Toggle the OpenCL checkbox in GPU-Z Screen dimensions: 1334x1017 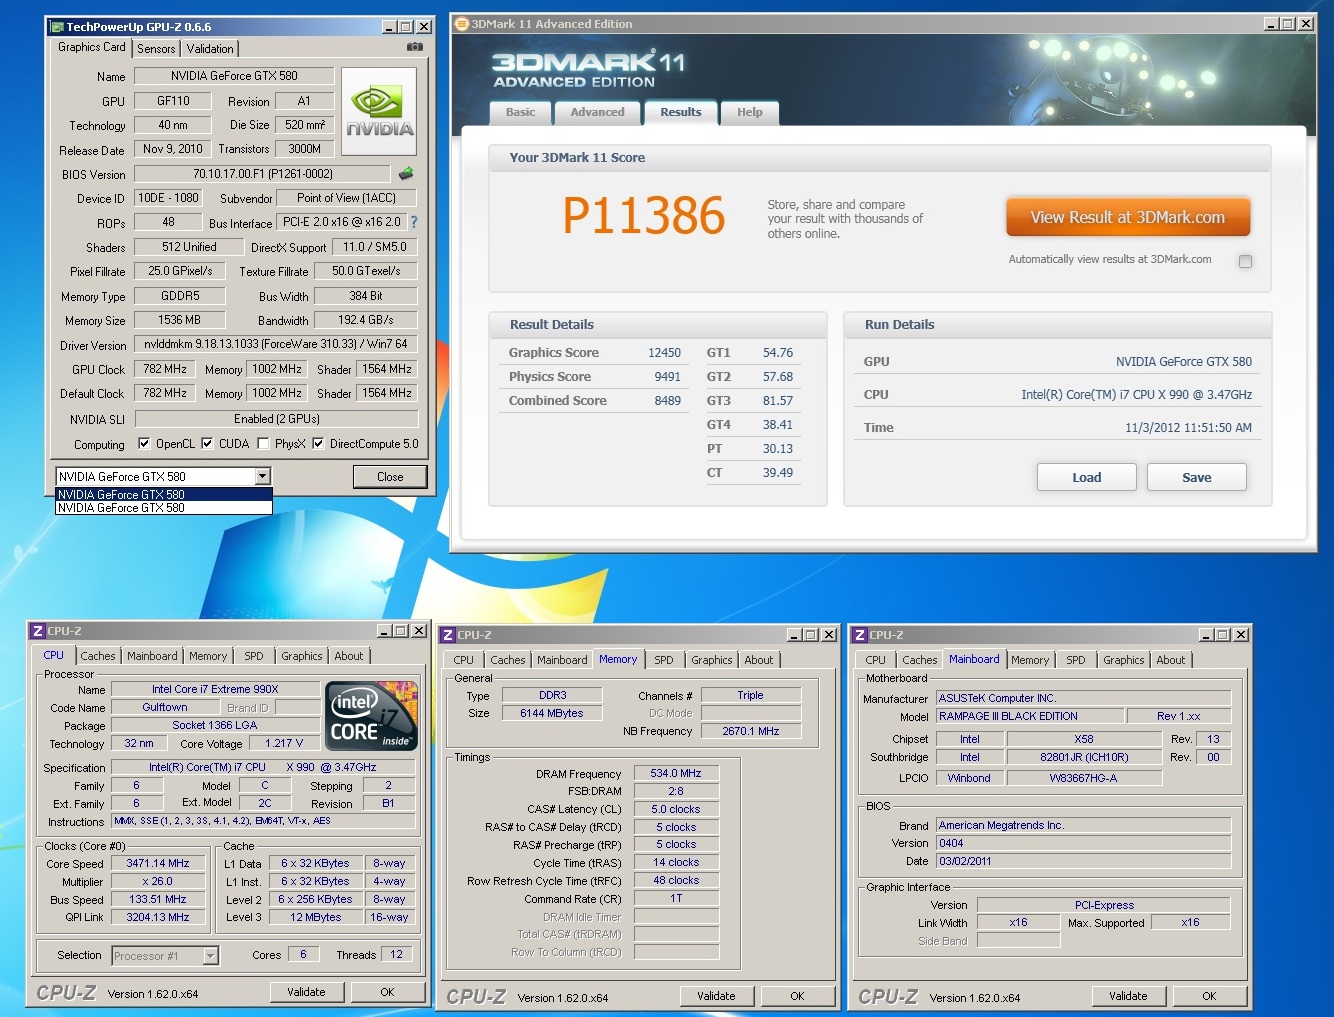click(x=144, y=444)
